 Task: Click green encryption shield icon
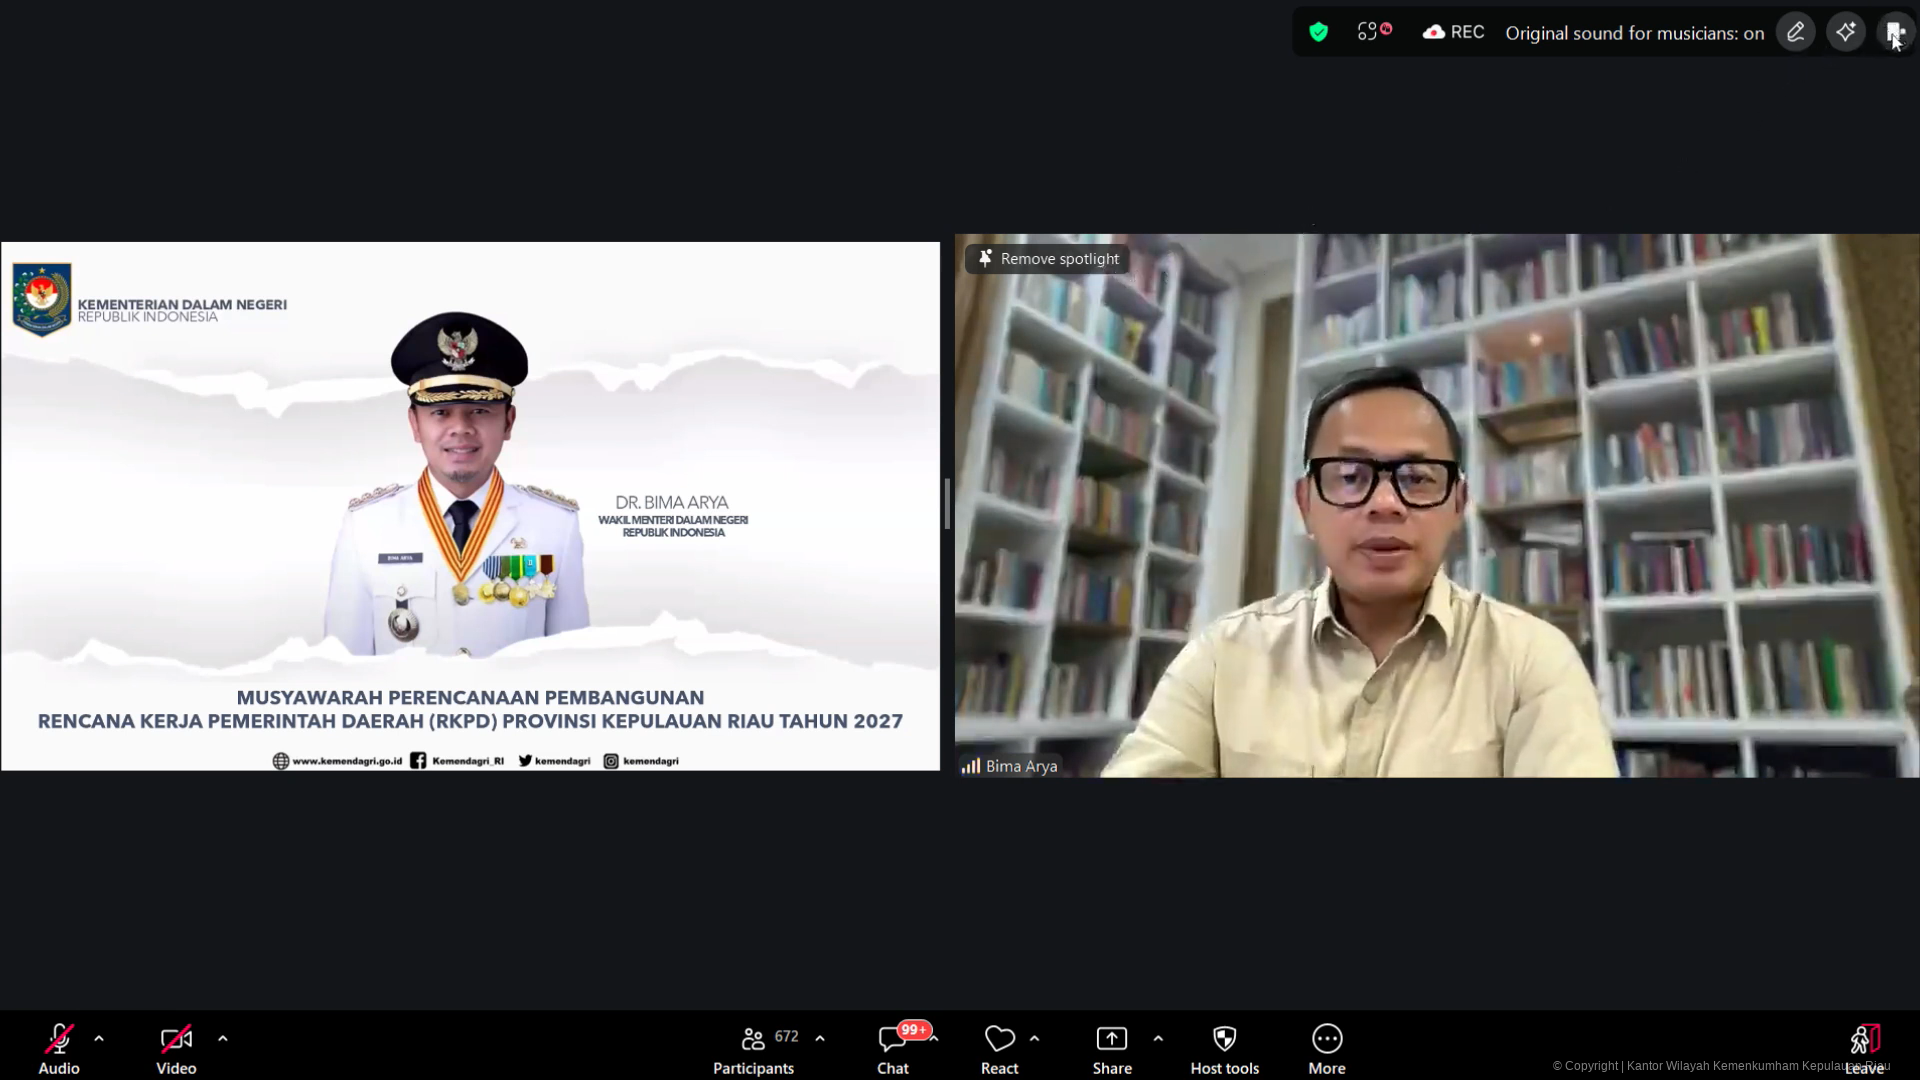coord(1318,33)
